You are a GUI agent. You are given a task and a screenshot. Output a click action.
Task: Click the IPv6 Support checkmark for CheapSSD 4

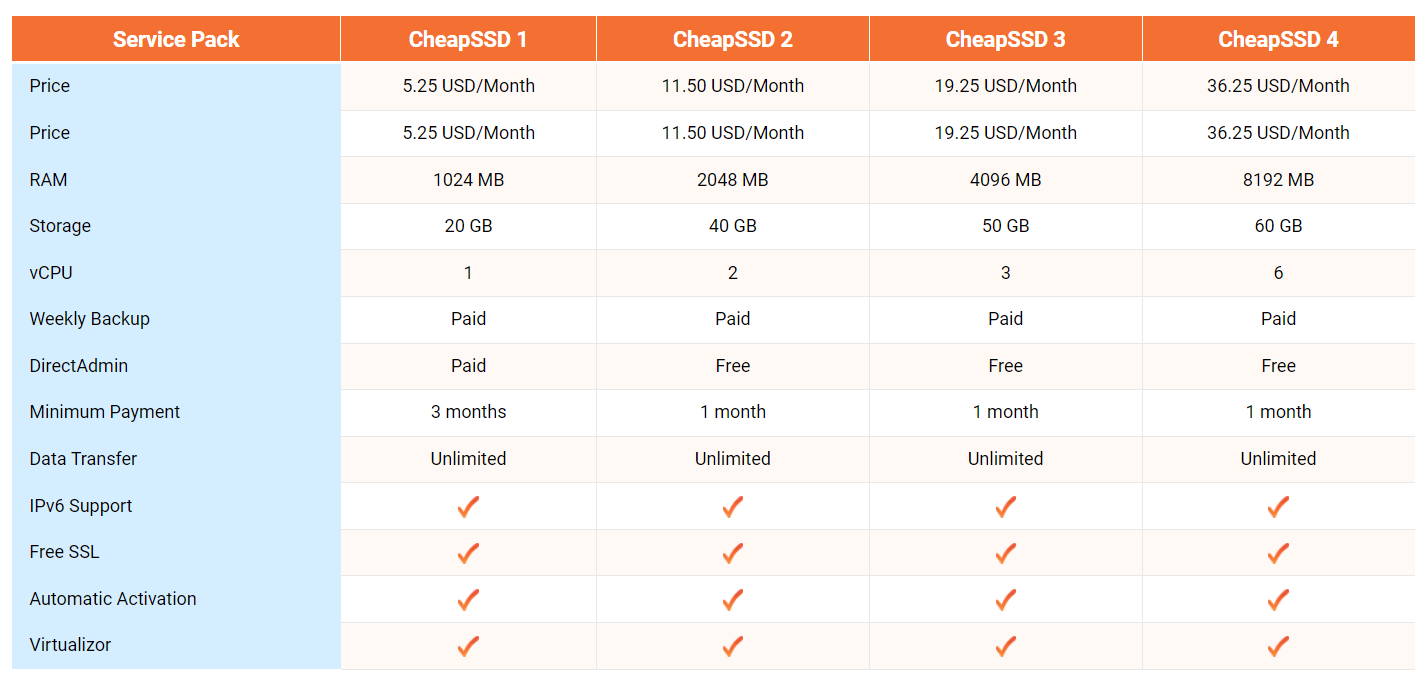pyautogui.click(x=1278, y=506)
